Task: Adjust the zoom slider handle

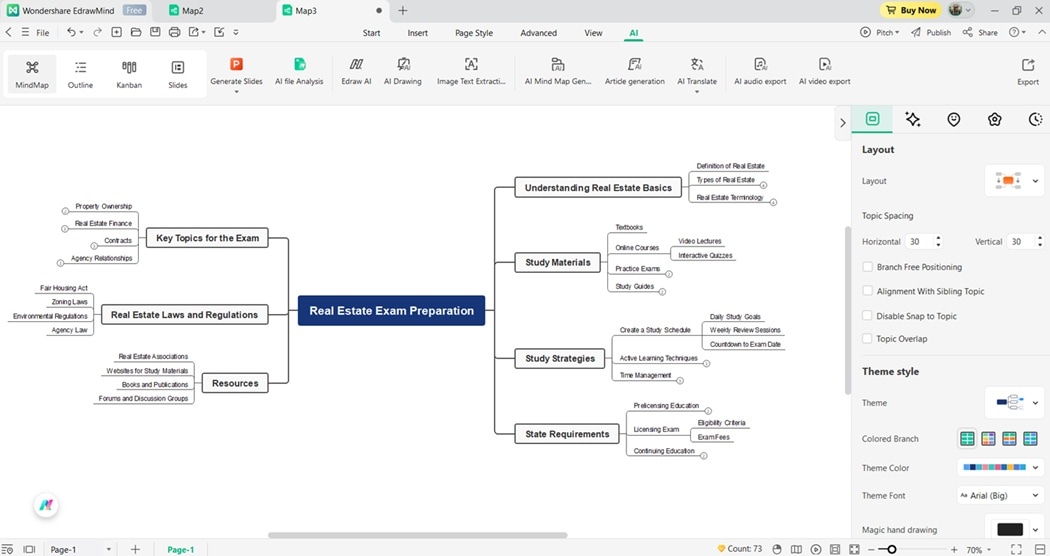Action: [x=891, y=549]
